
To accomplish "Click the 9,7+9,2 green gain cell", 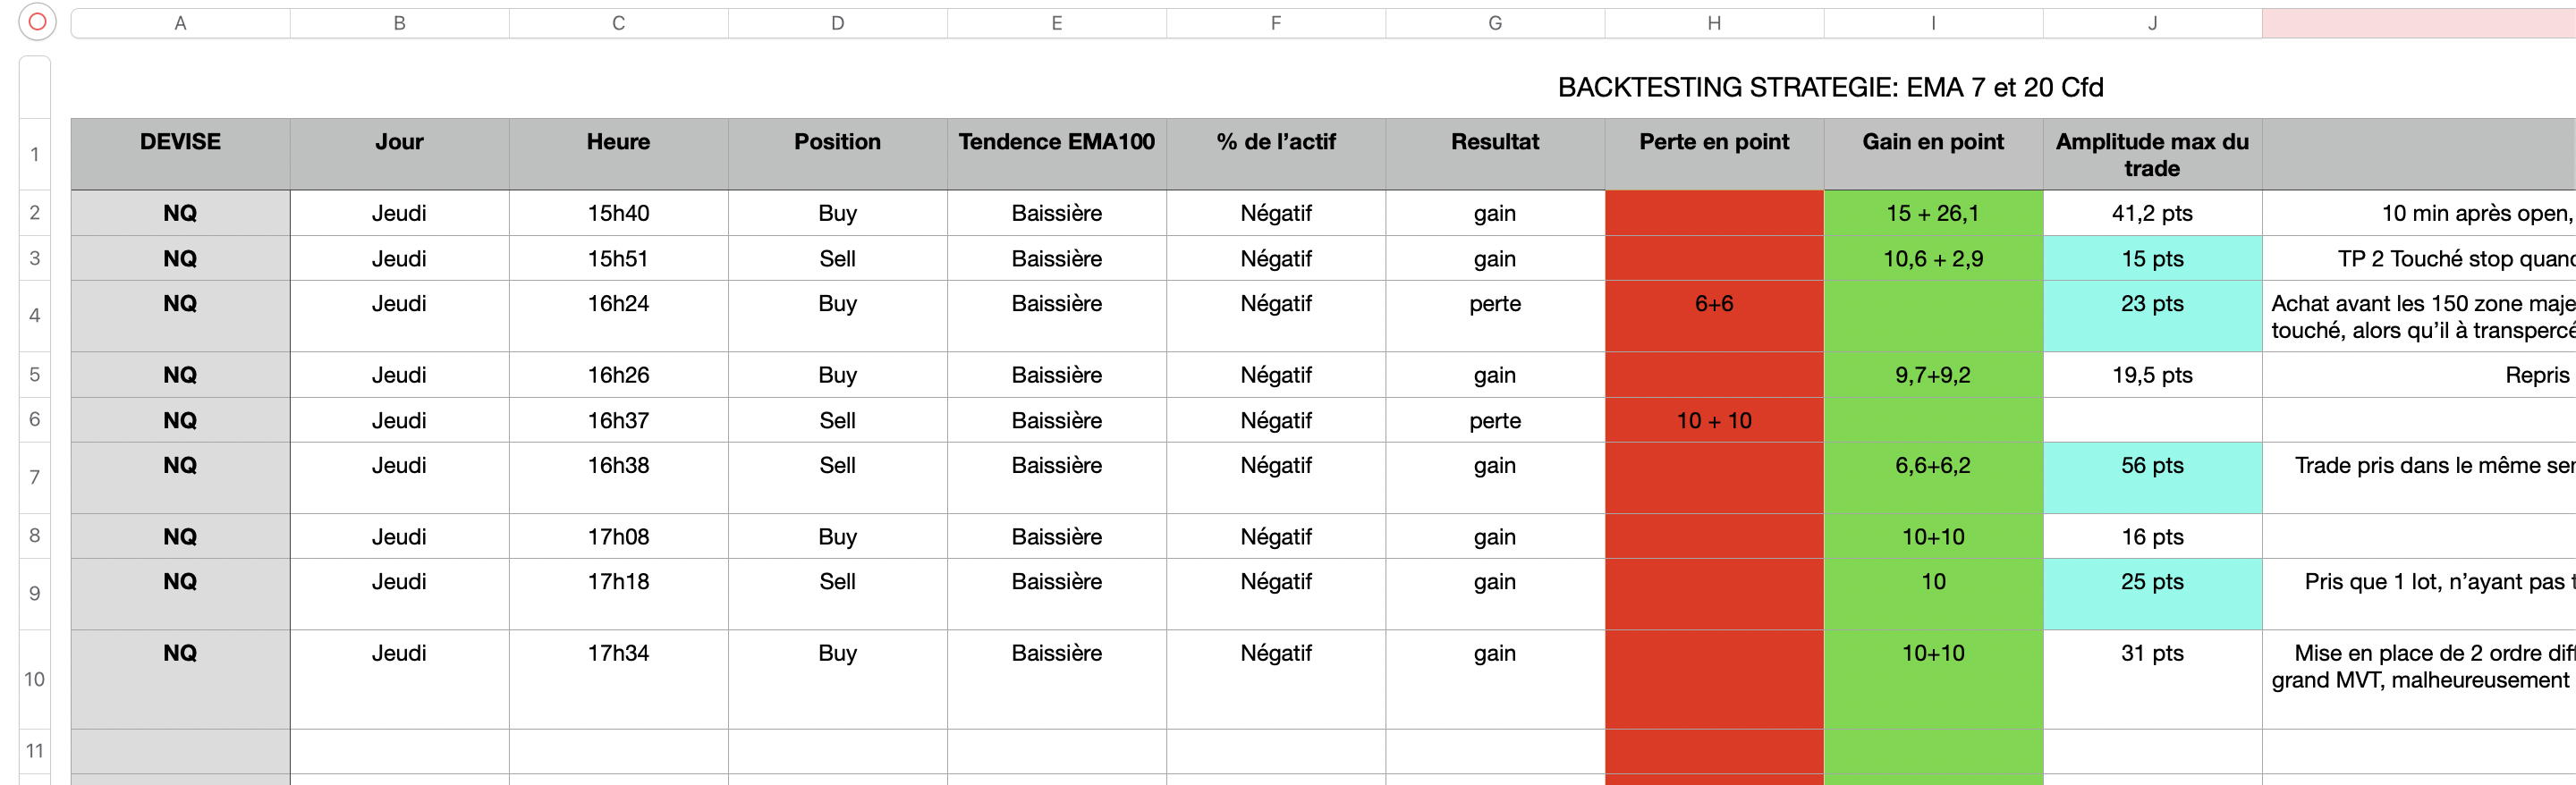I will (1932, 375).
